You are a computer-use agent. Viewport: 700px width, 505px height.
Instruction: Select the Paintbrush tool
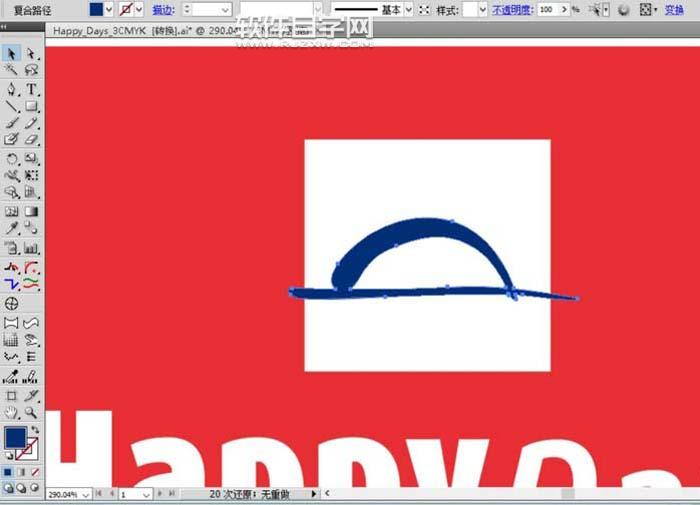pos(11,123)
